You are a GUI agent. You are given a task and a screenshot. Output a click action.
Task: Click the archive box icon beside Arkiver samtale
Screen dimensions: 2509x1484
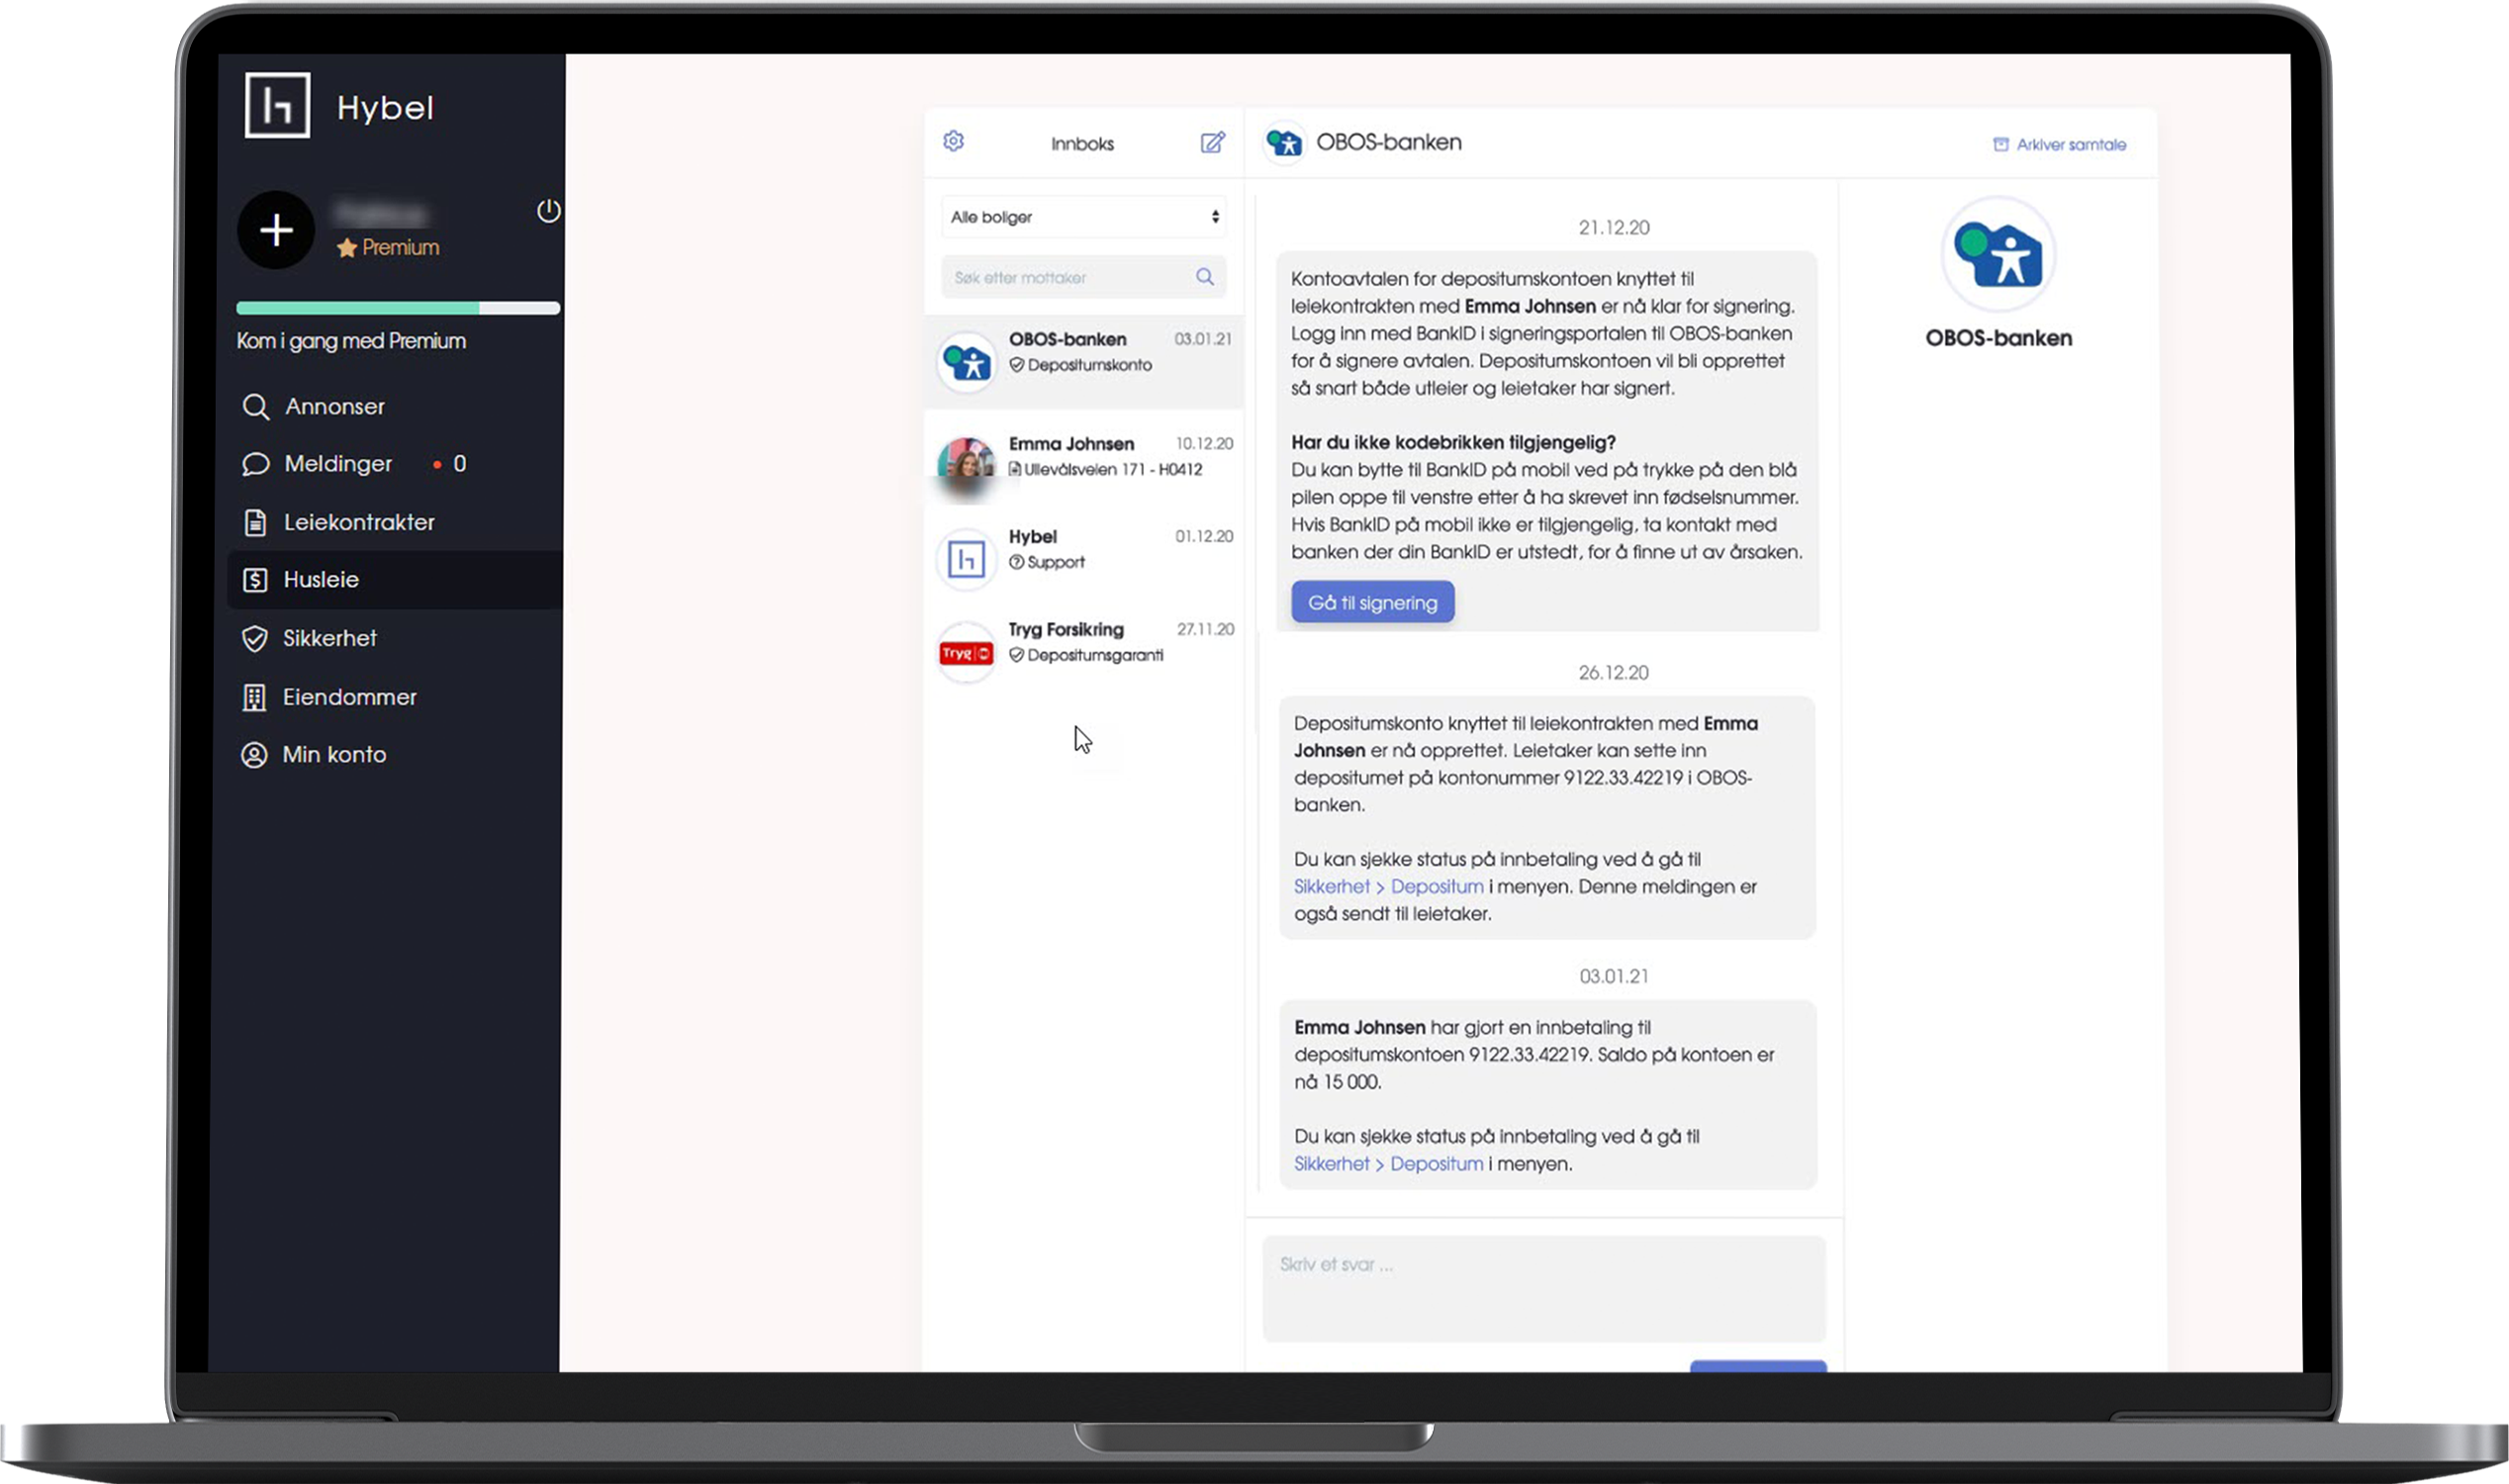click(x=2000, y=144)
